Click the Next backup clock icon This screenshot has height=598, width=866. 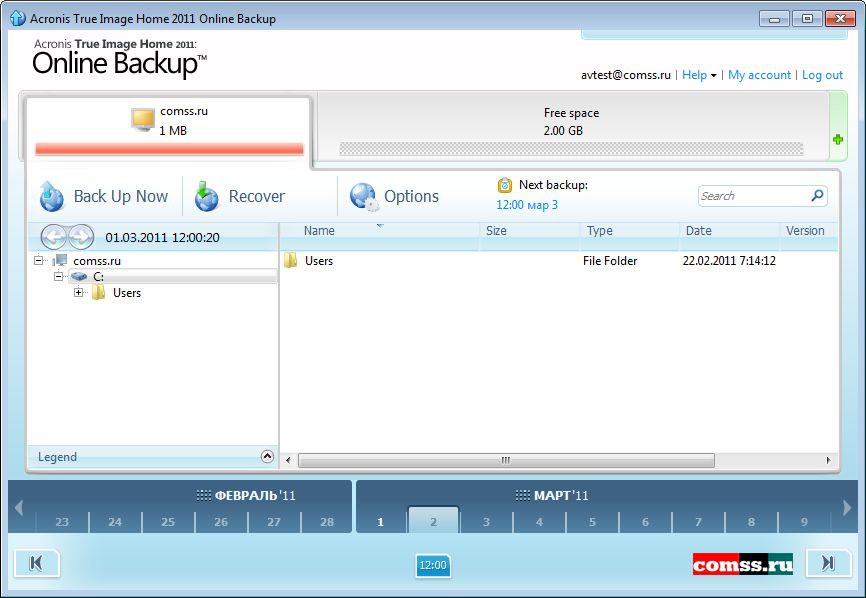[505, 185]
